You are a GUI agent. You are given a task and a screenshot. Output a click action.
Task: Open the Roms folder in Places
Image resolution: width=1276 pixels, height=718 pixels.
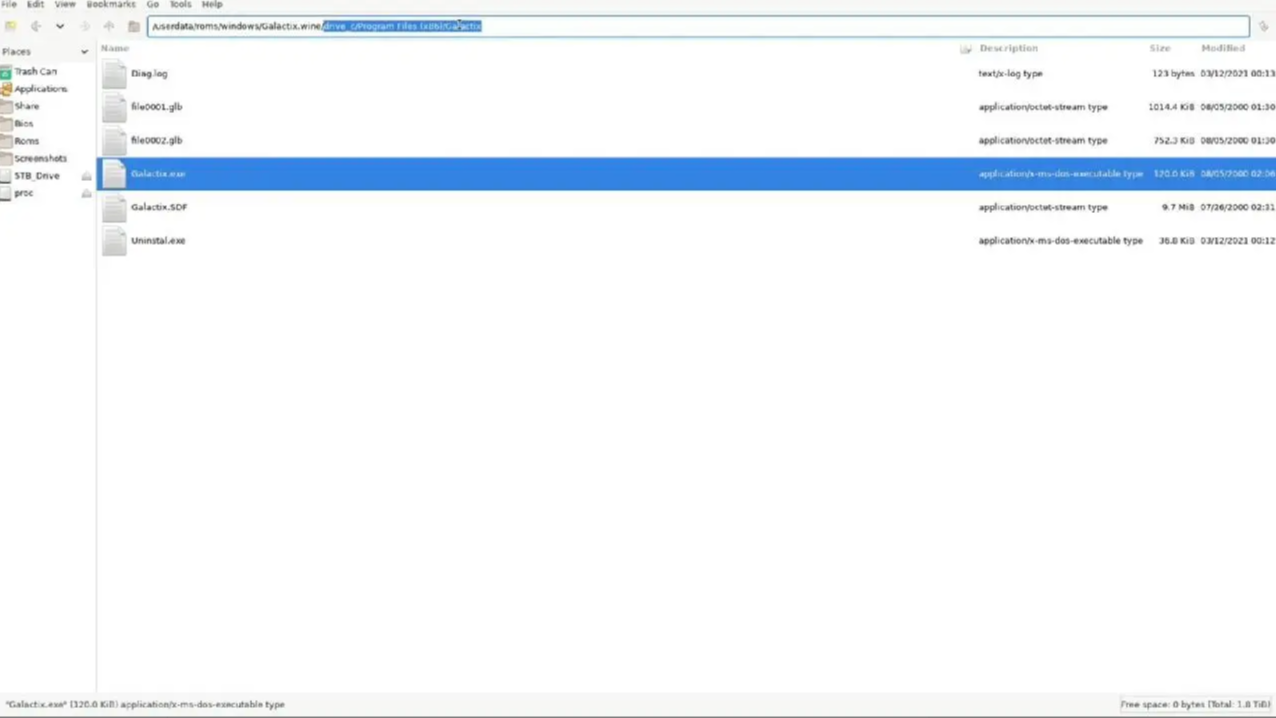click(27, 141)
